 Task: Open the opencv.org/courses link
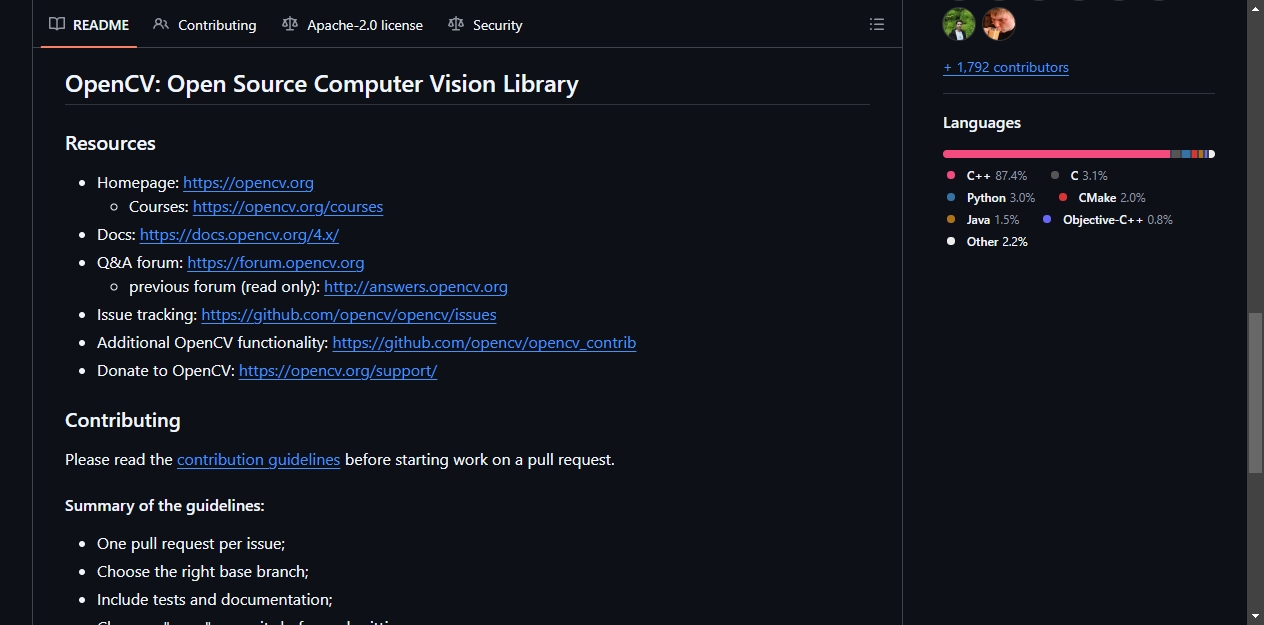[288, 207]
